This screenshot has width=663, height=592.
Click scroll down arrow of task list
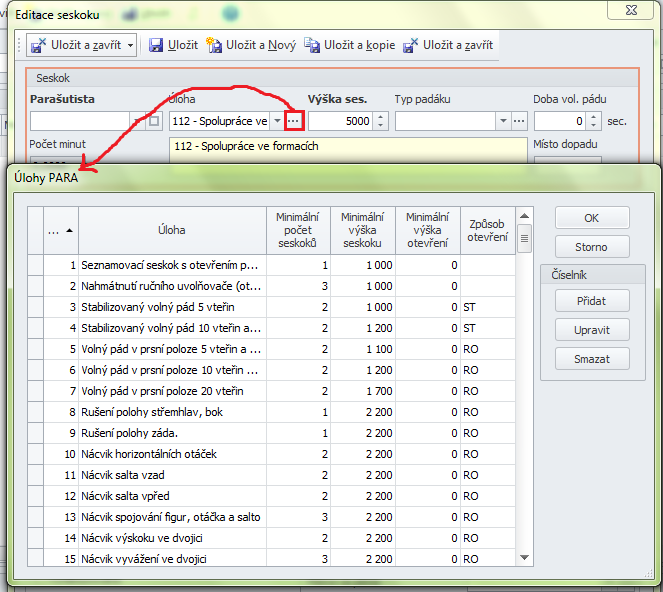pyautogui.click(x=524, y=558)
